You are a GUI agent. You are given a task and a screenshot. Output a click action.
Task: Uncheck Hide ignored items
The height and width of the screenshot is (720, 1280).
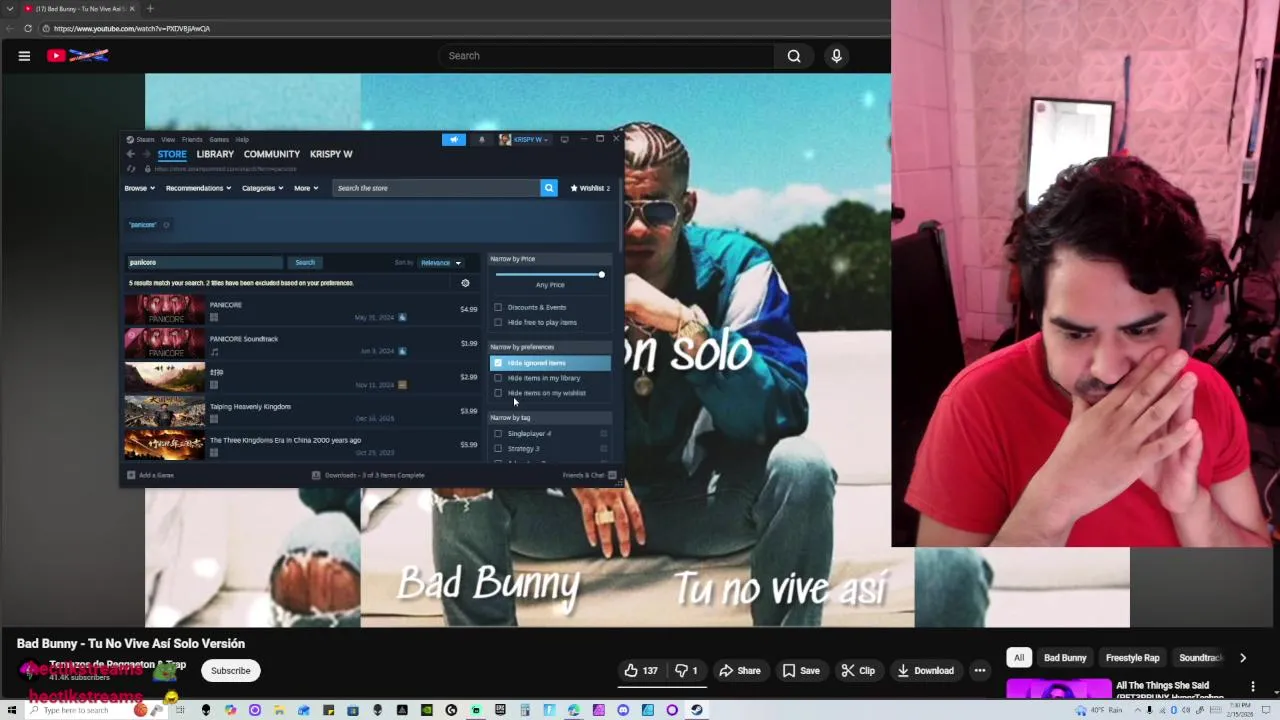pos(498,363)
